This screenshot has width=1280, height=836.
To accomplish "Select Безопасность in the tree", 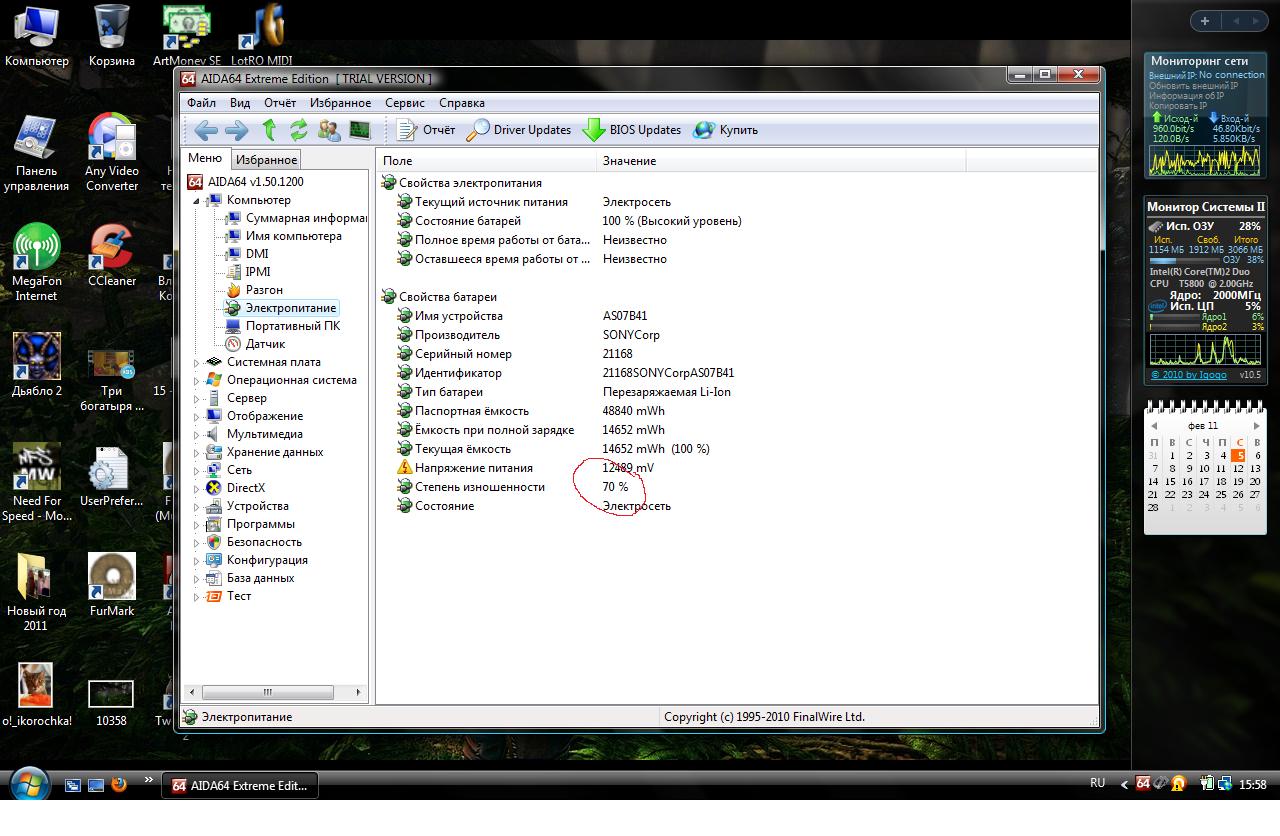I will click(x=264, y=542).
